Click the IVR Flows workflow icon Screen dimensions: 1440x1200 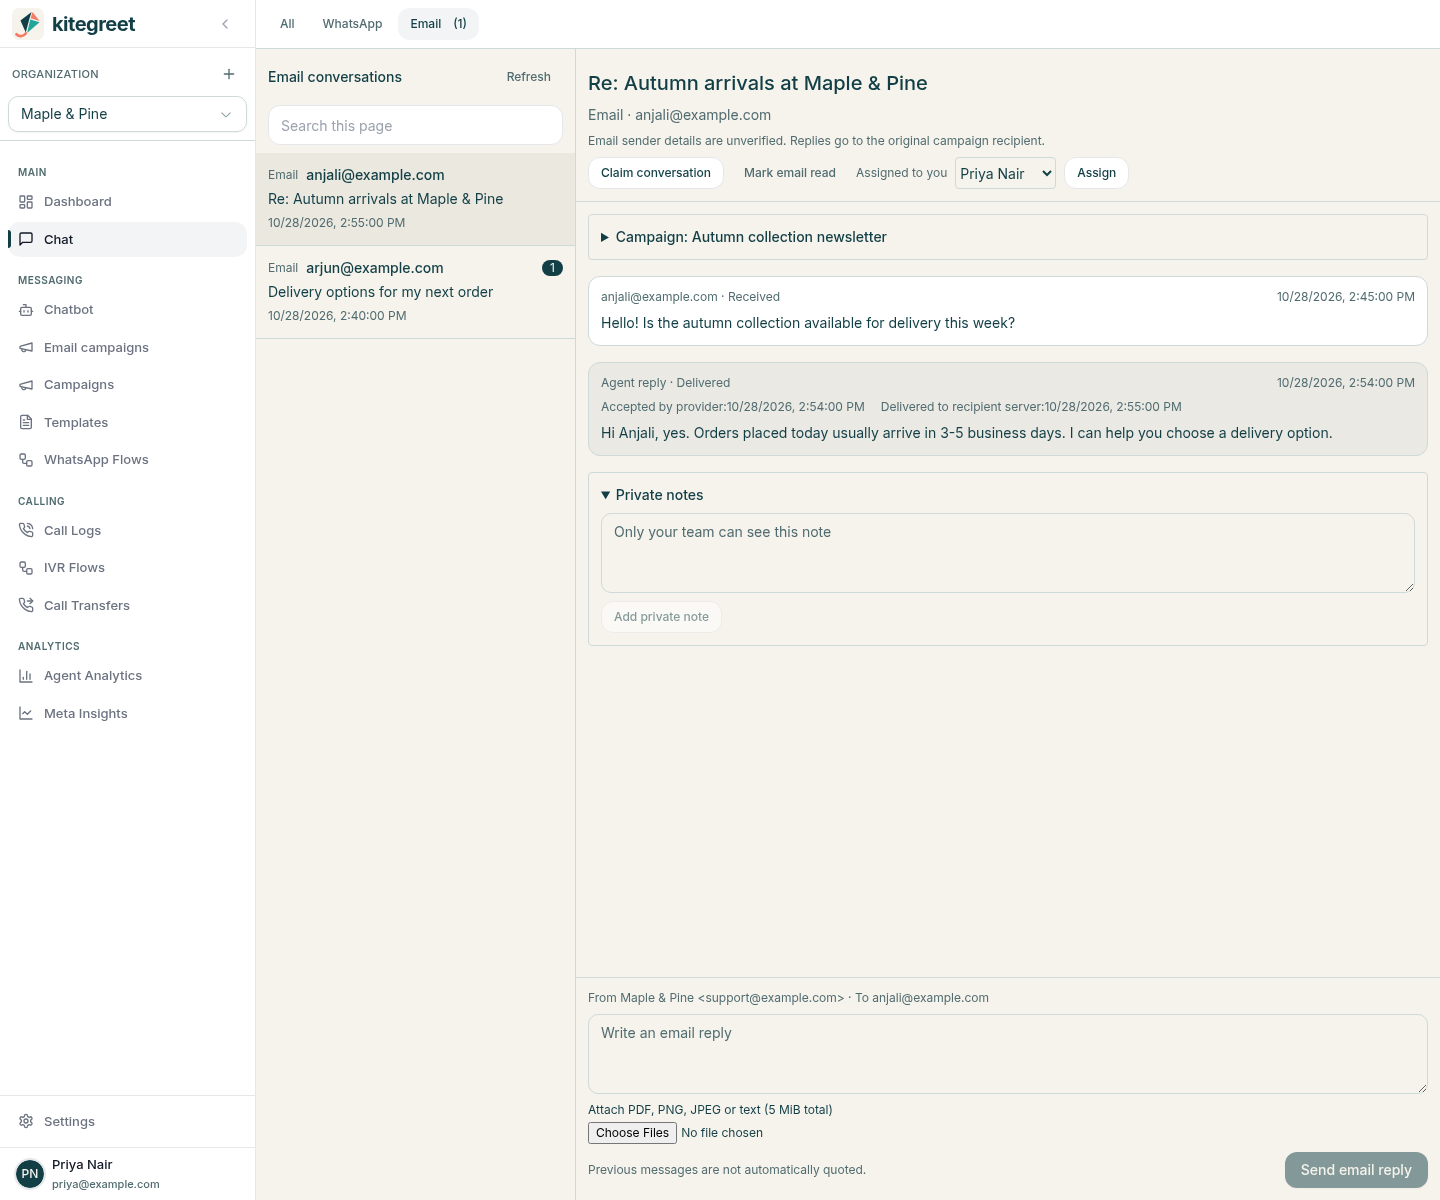click(x=26, y=568)
